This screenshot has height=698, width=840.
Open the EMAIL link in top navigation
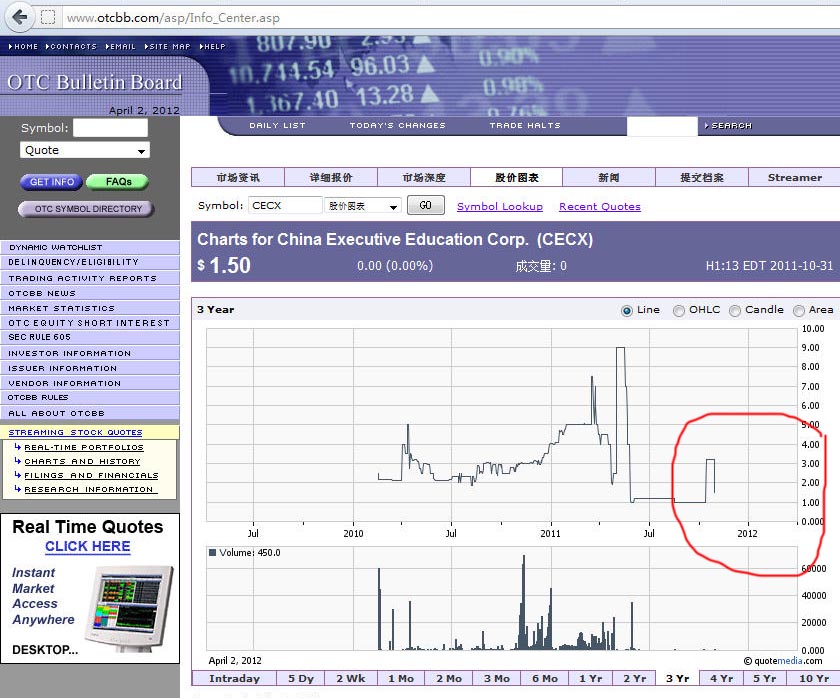tap(121, 47)
